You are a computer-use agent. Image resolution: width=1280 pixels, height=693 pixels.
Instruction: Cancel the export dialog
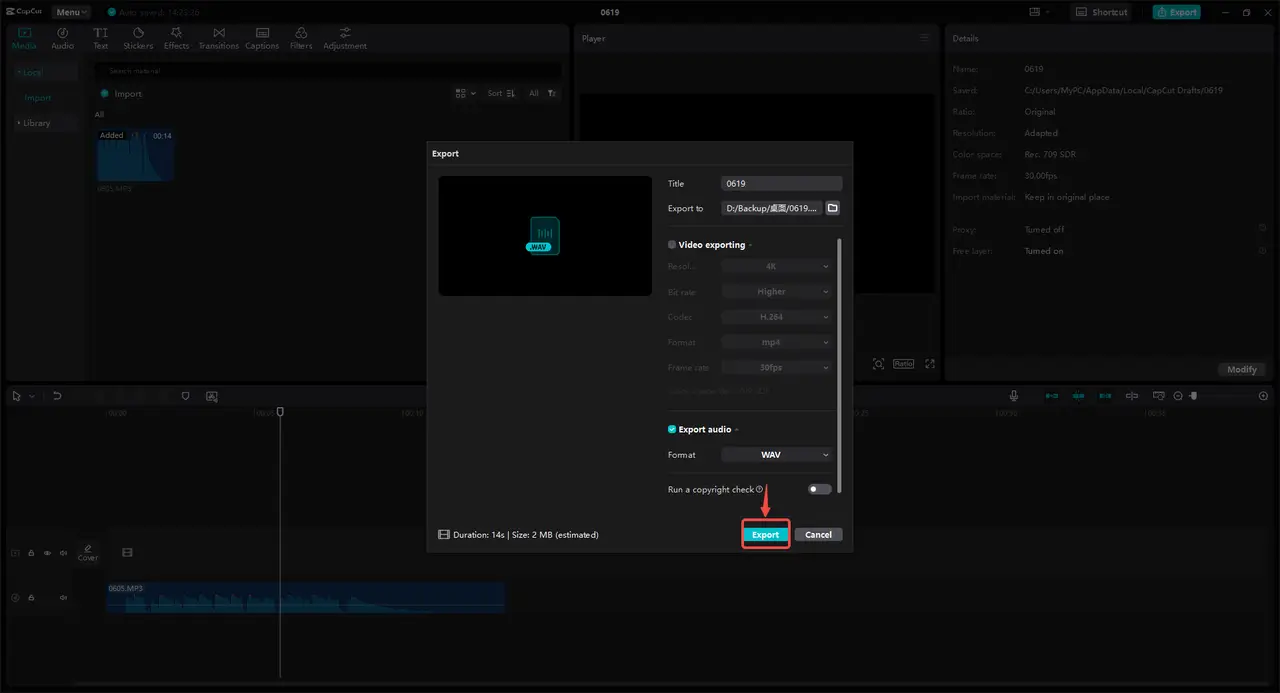tap(818, 535)
